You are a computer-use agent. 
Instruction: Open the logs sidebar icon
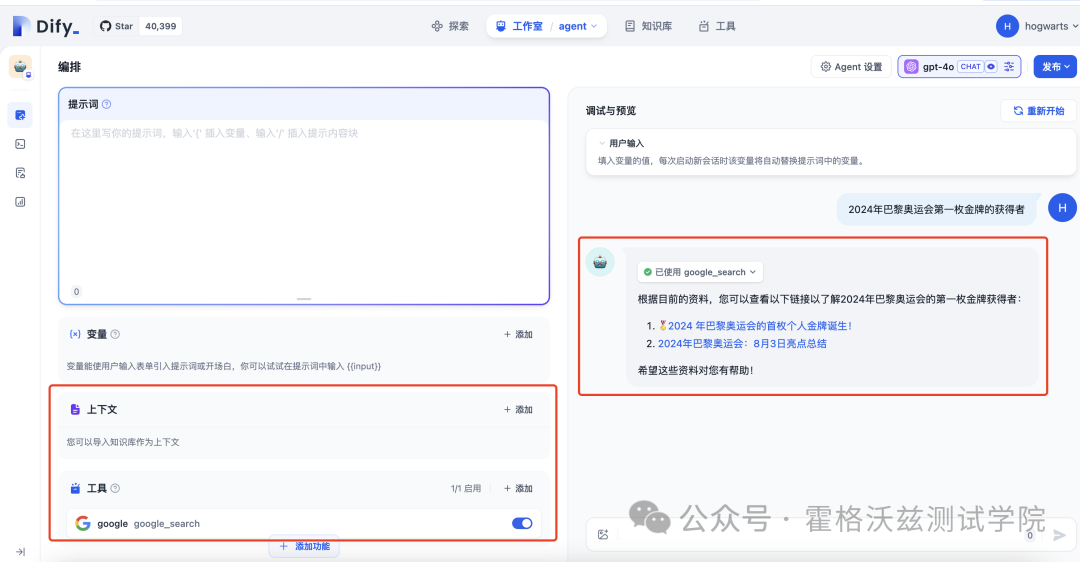tap(20, 173)
